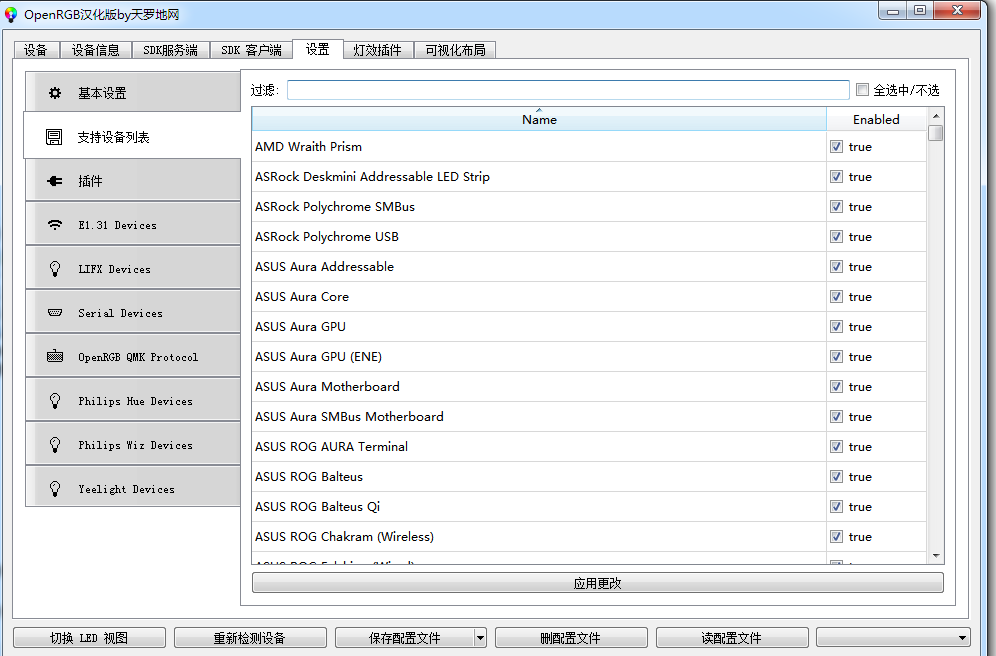Toggle the 全选中/不选 checkbox
Screen dimensions: 996x656
pyautogui.click(x=862, y=90)
